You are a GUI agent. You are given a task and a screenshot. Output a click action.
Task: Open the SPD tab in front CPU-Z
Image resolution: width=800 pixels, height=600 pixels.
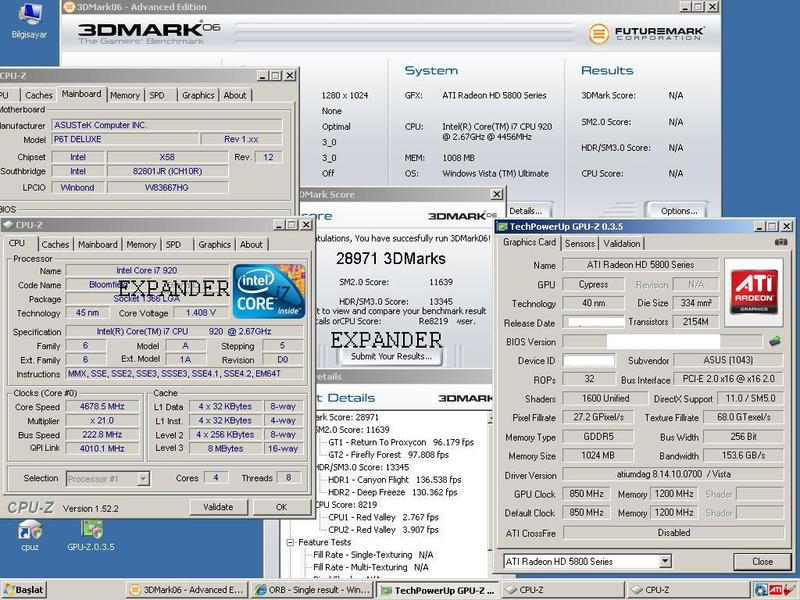pyautogui.click(x=173, y=244)
